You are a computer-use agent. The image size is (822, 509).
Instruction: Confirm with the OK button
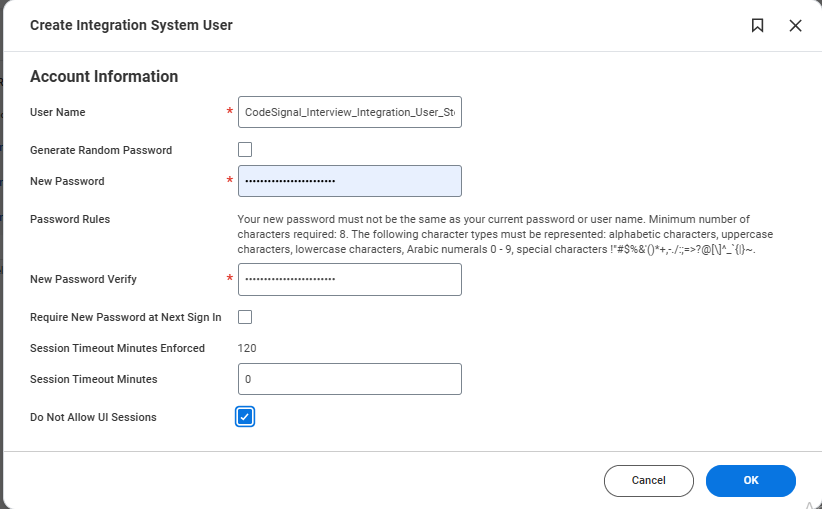click(x=751, y=481)
